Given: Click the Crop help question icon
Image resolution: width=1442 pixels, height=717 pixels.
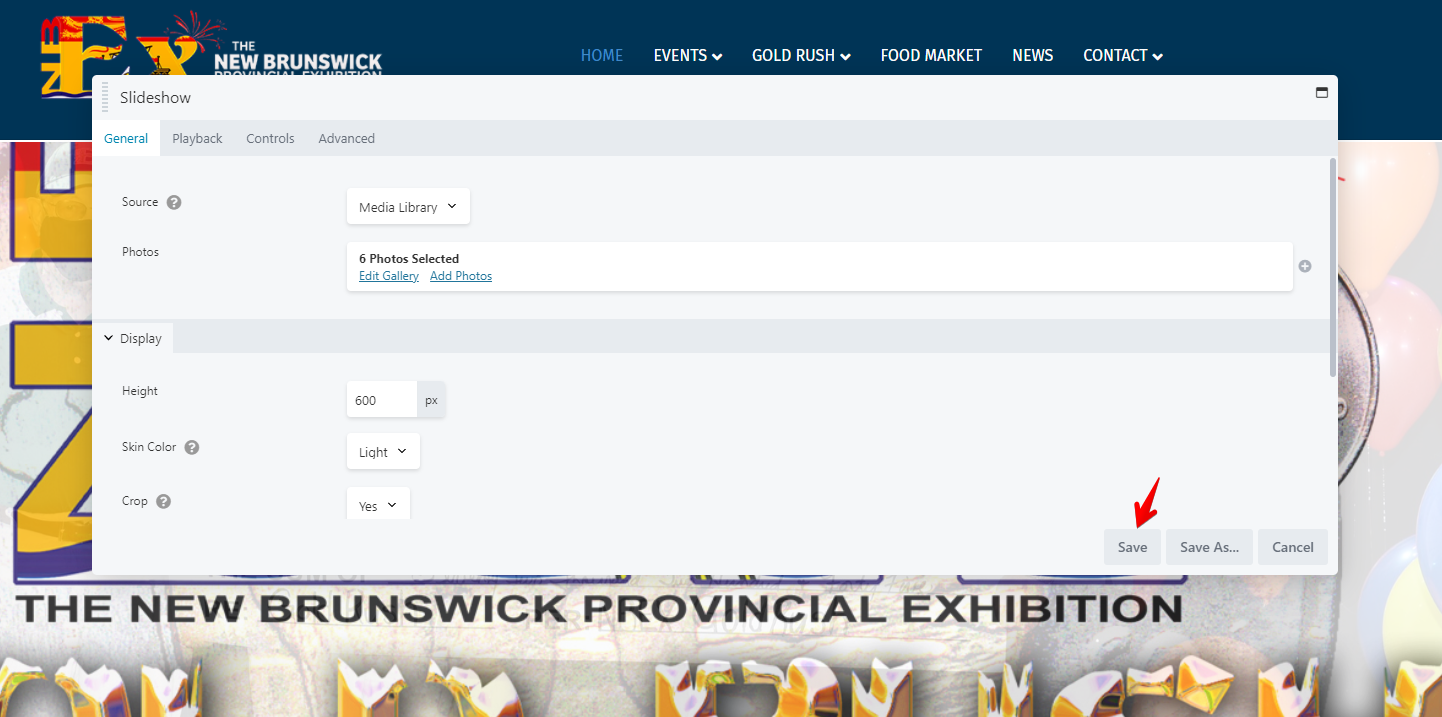Looking at the screenshot, I should [164, 501].
